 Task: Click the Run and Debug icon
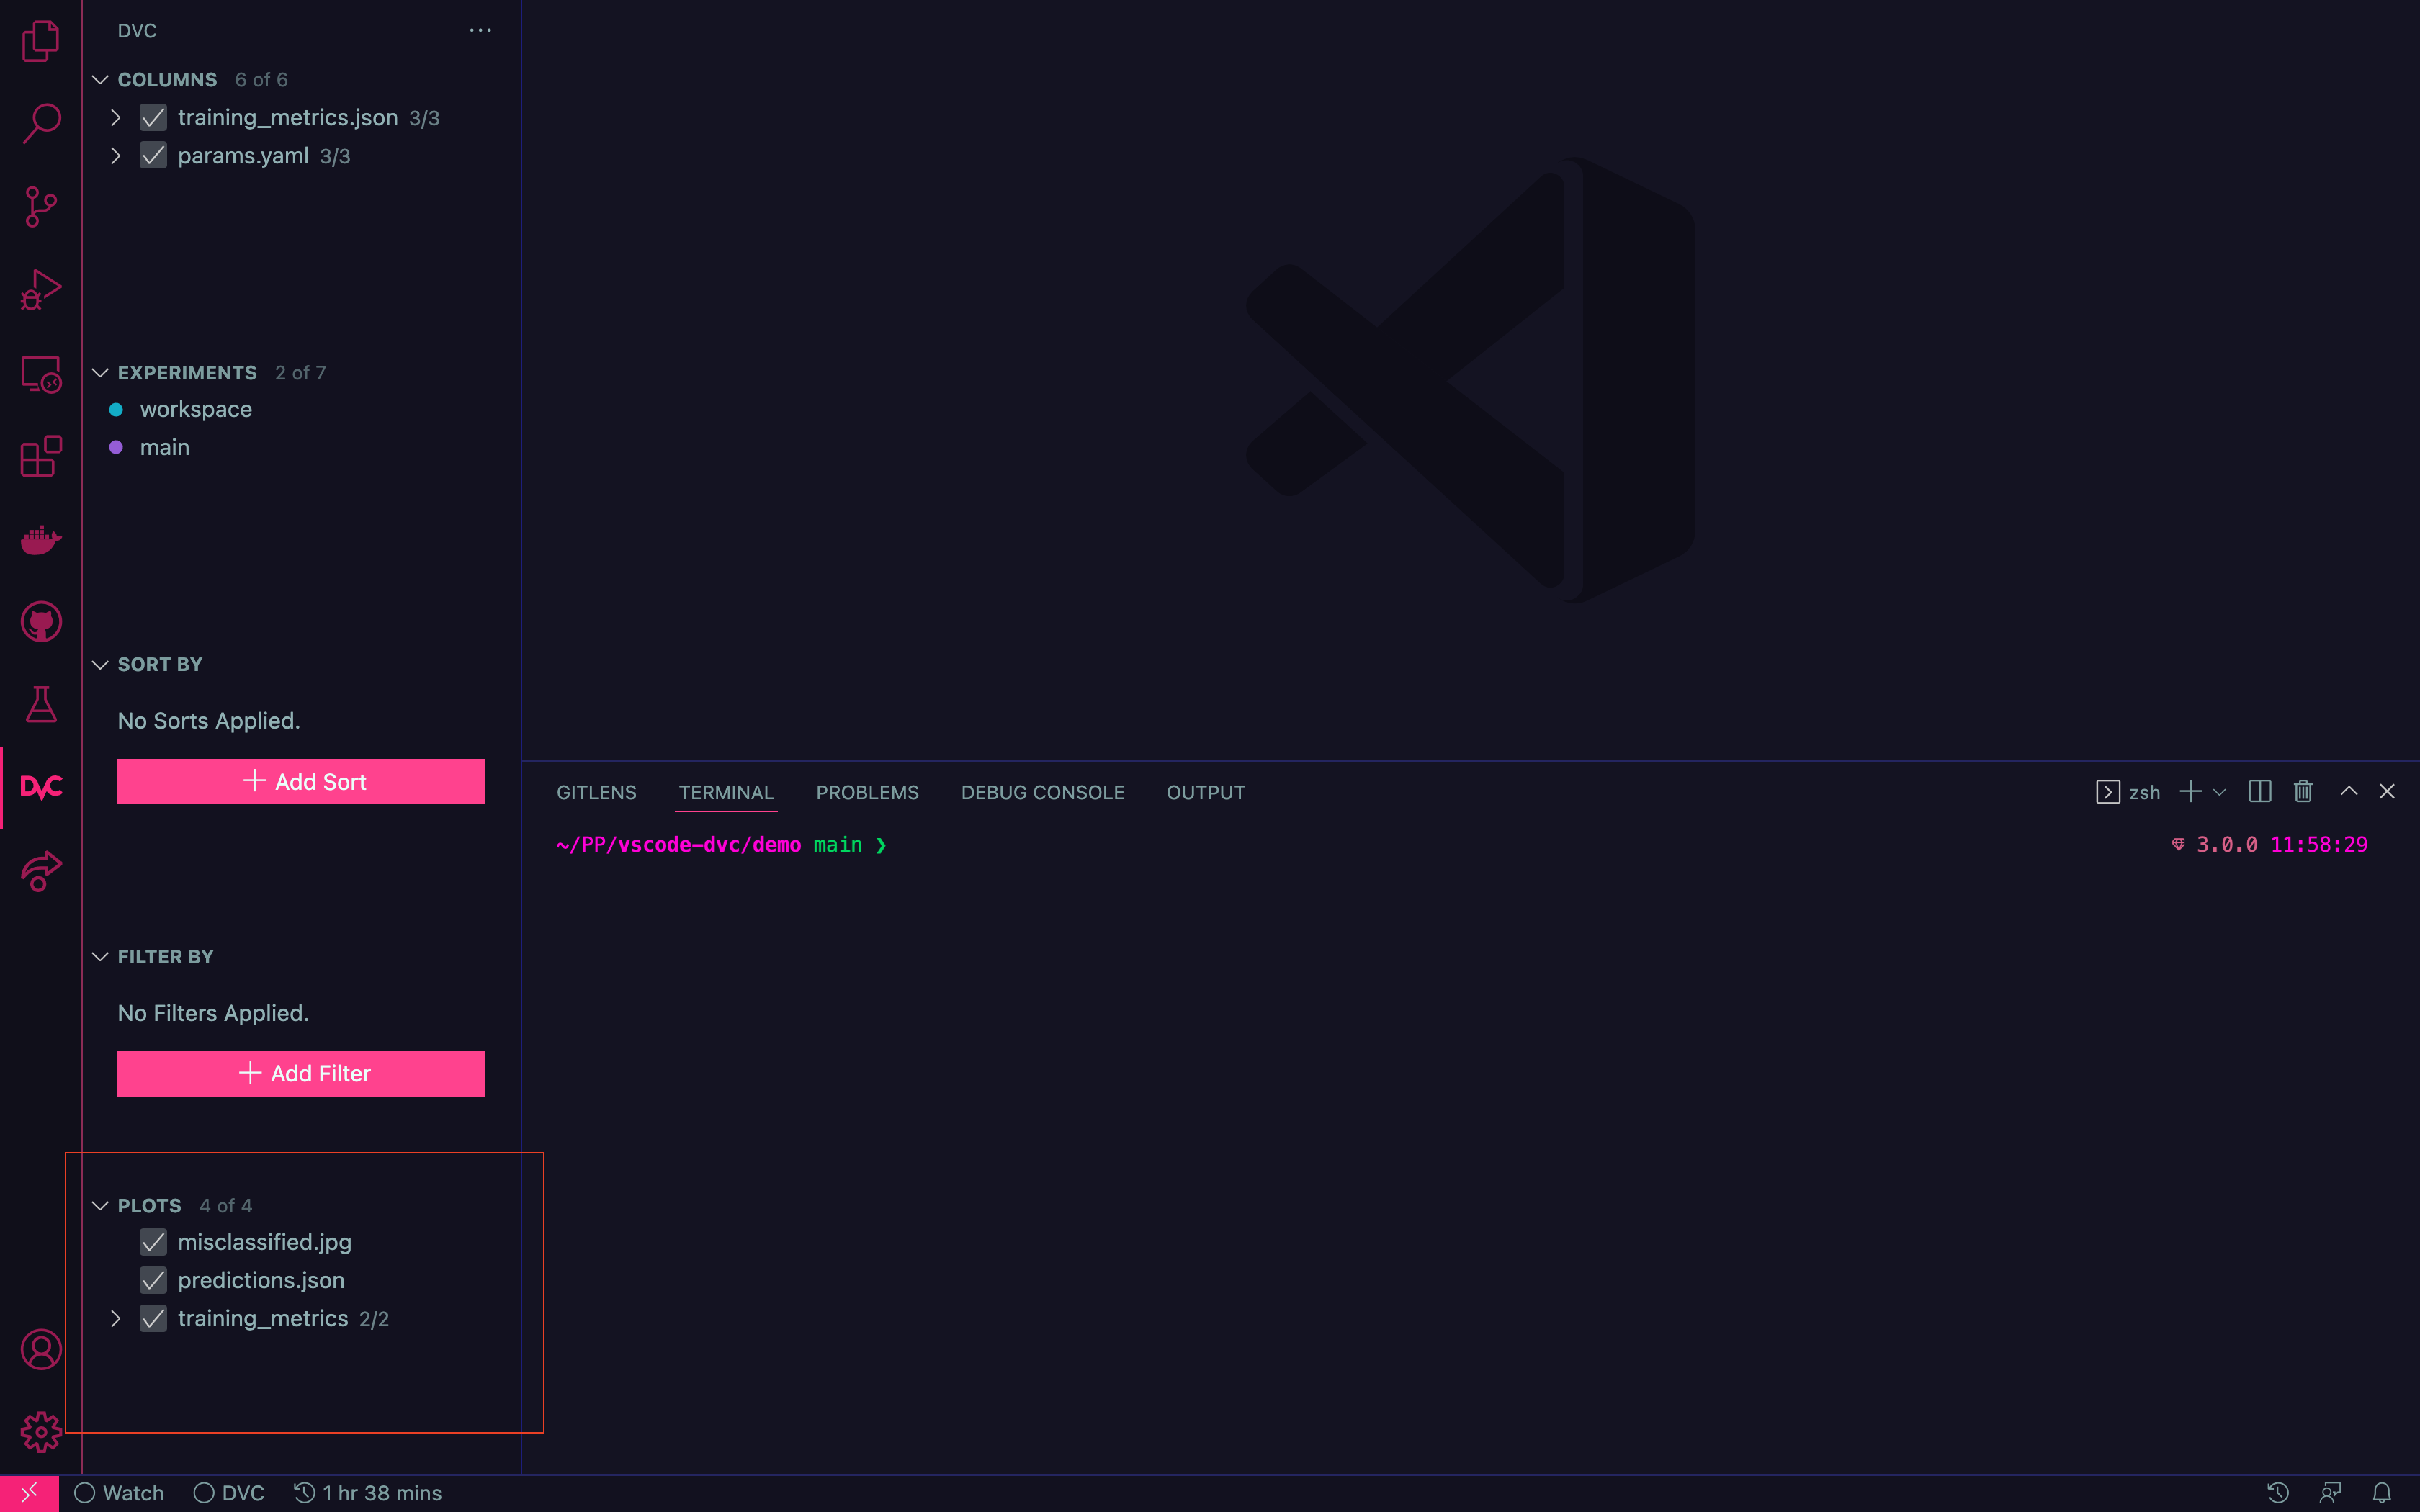pyautogui.click(x=40, y=290)
